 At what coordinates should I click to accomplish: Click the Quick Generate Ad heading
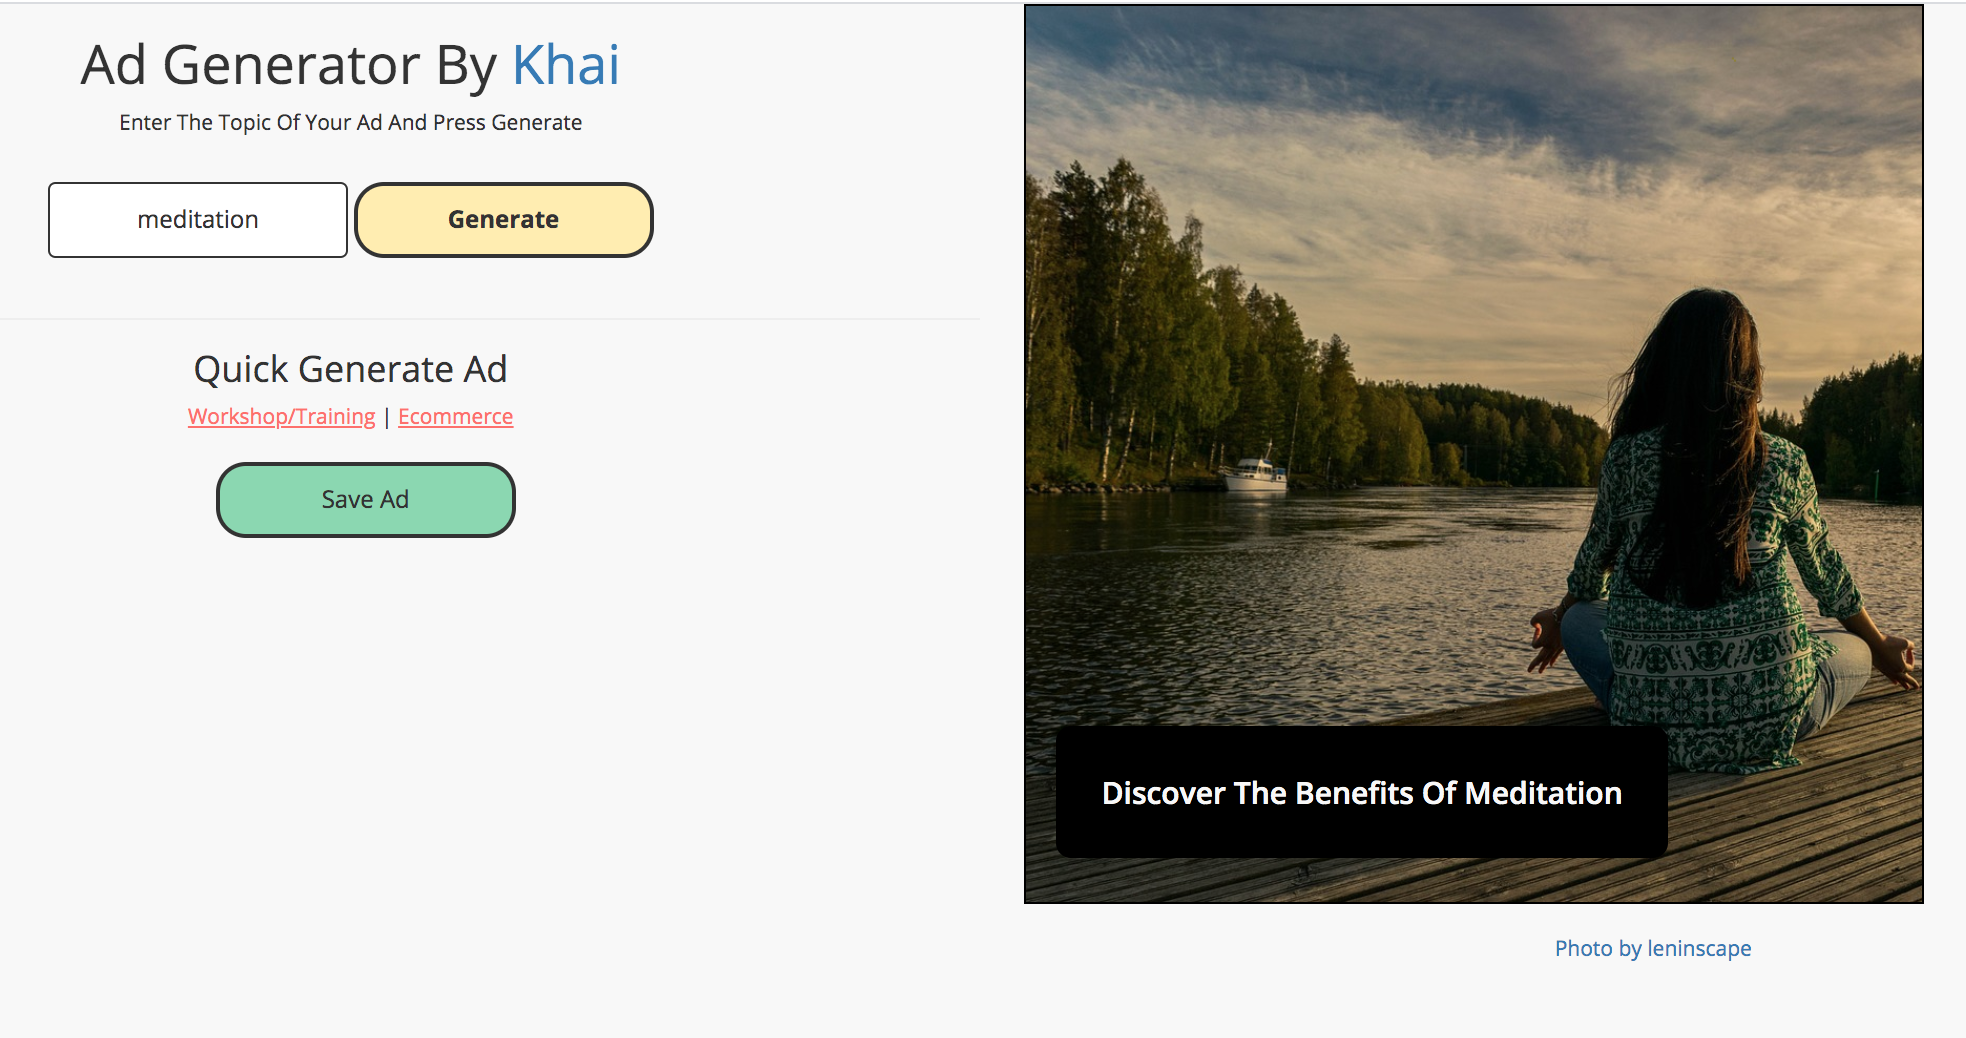352,368
